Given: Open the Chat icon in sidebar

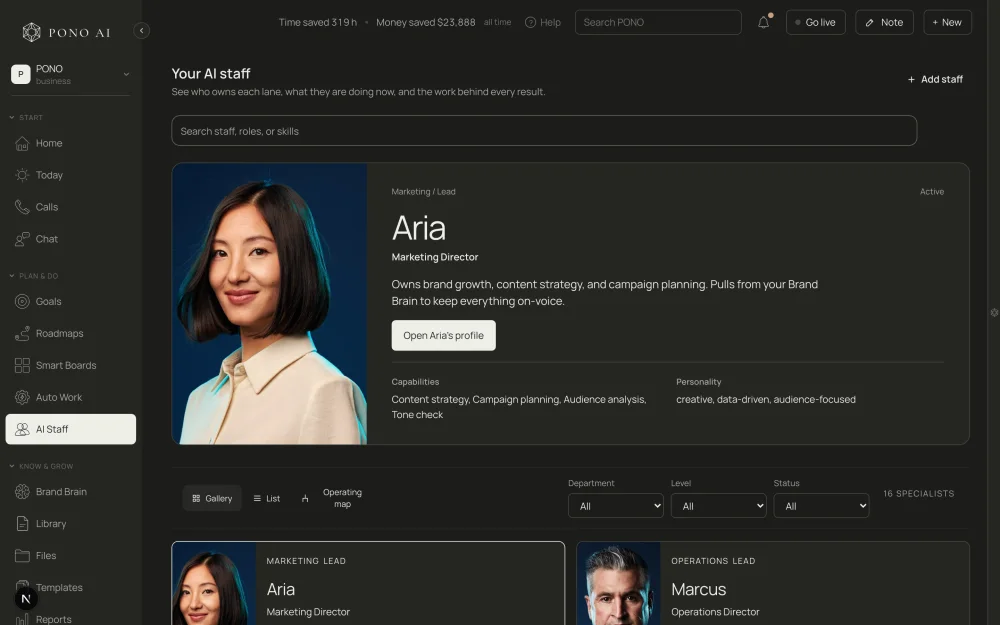Looking at the screenshot, I should point(22,239).
